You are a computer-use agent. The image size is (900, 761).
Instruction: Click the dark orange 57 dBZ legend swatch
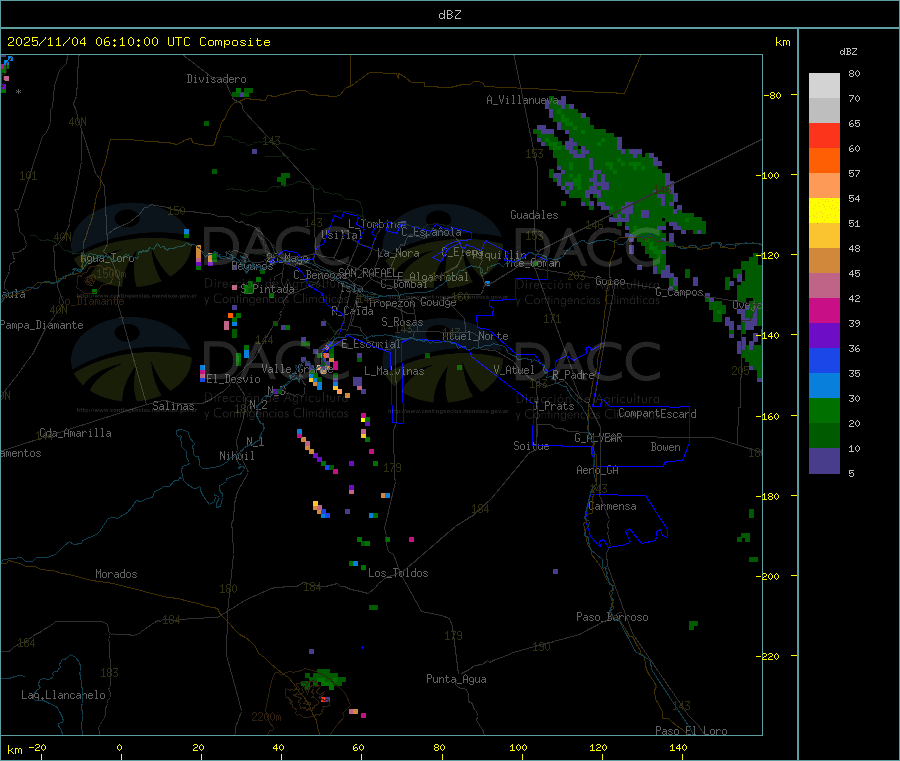[x=824, y=161]
